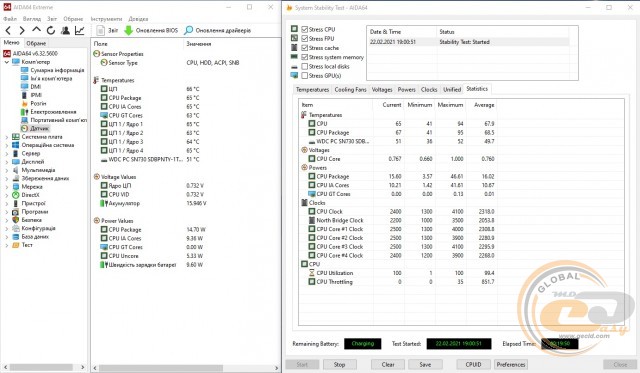Toggle the Stress cache checkbox
Screen dimensions: 640x373
click(x=304, y=48)
